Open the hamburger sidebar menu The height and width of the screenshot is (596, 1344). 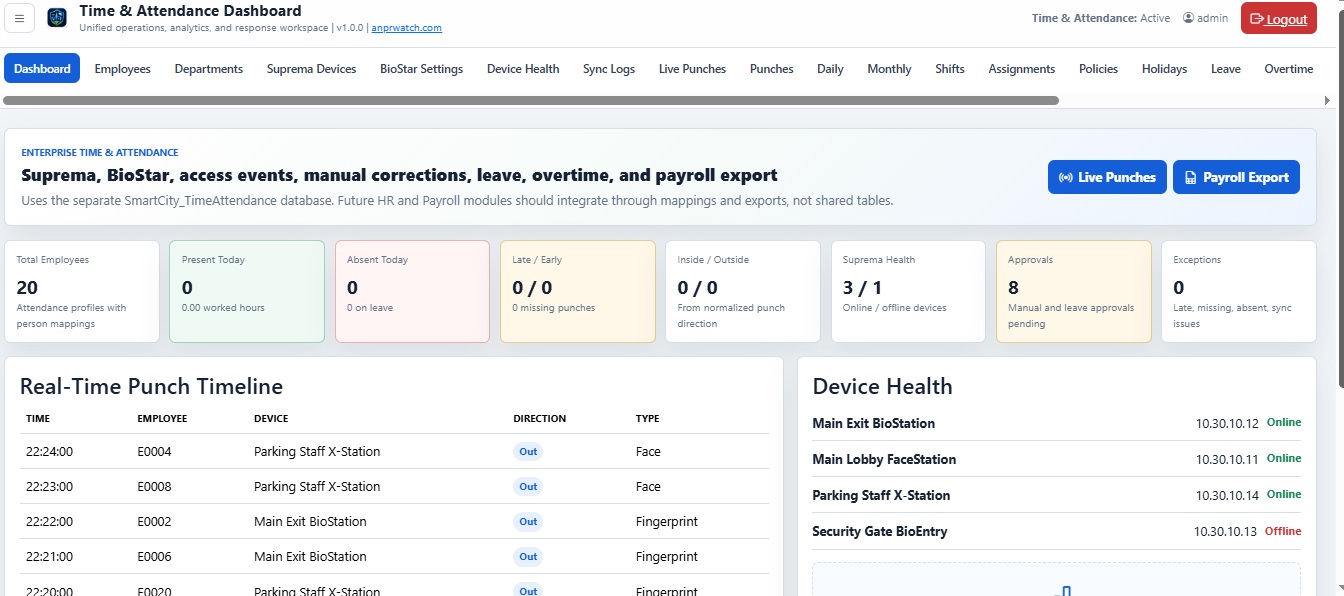tap(20, 18)
